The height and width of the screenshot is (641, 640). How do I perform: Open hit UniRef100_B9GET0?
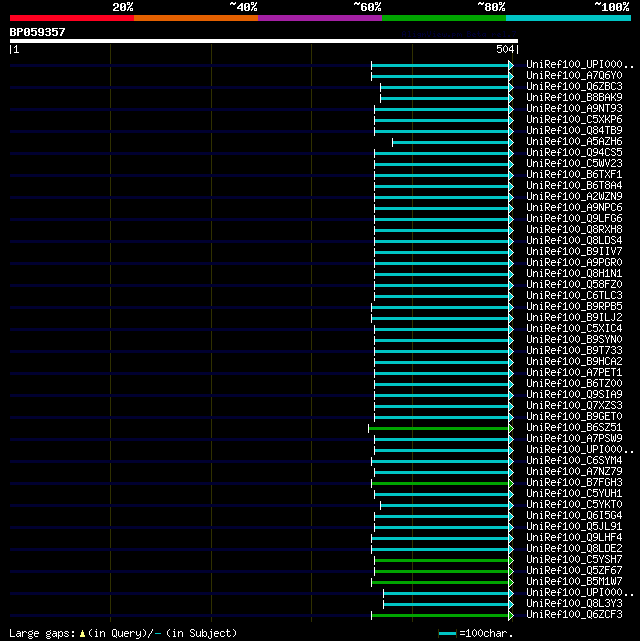tap(574, 417)
